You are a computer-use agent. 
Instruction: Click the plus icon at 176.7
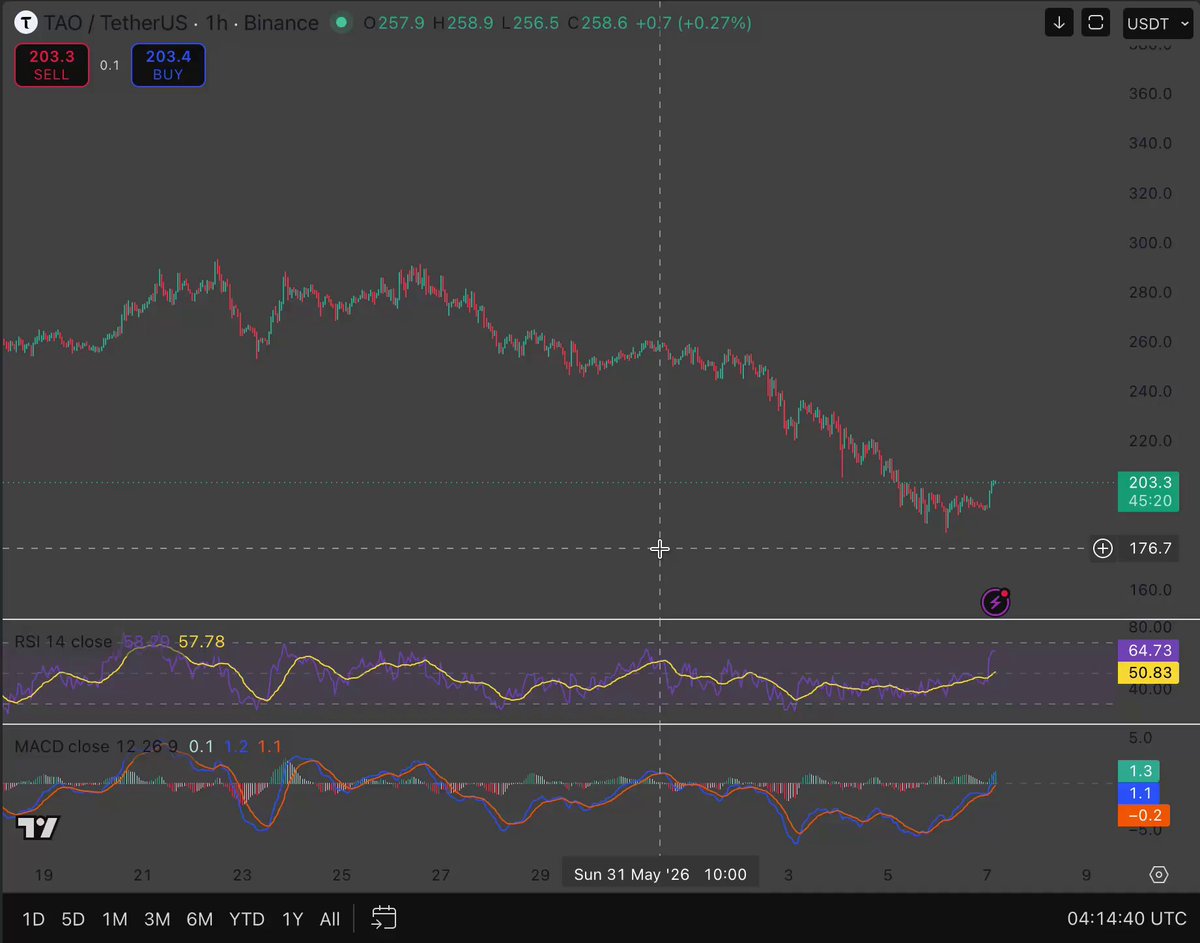[1102, 548]
